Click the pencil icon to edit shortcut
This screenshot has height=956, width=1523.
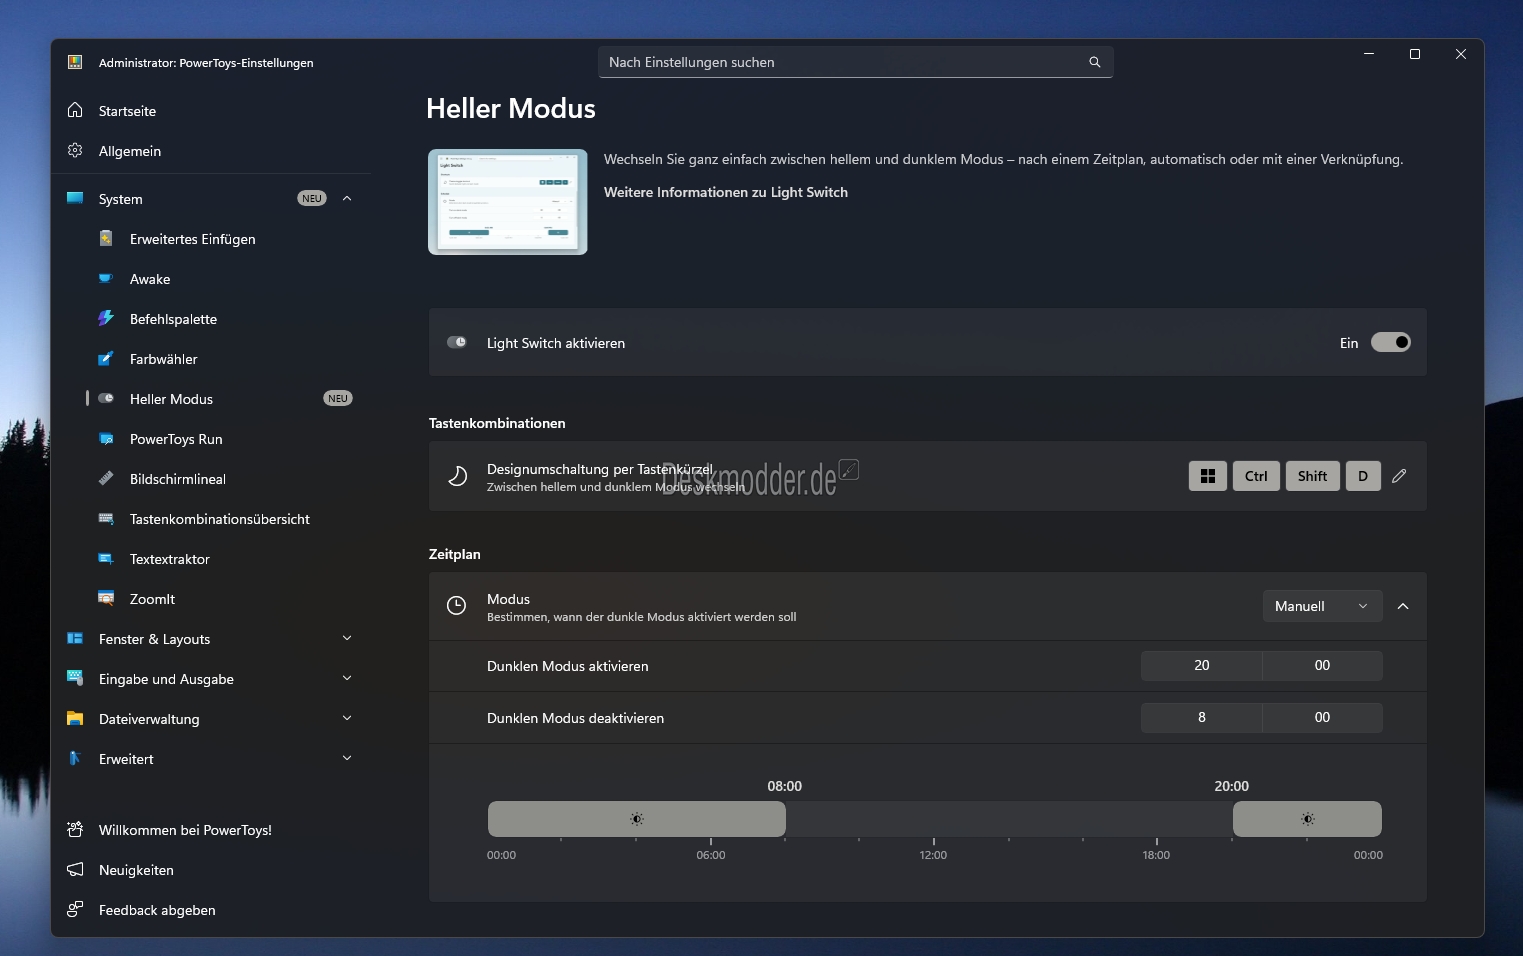coord(1399,476)
